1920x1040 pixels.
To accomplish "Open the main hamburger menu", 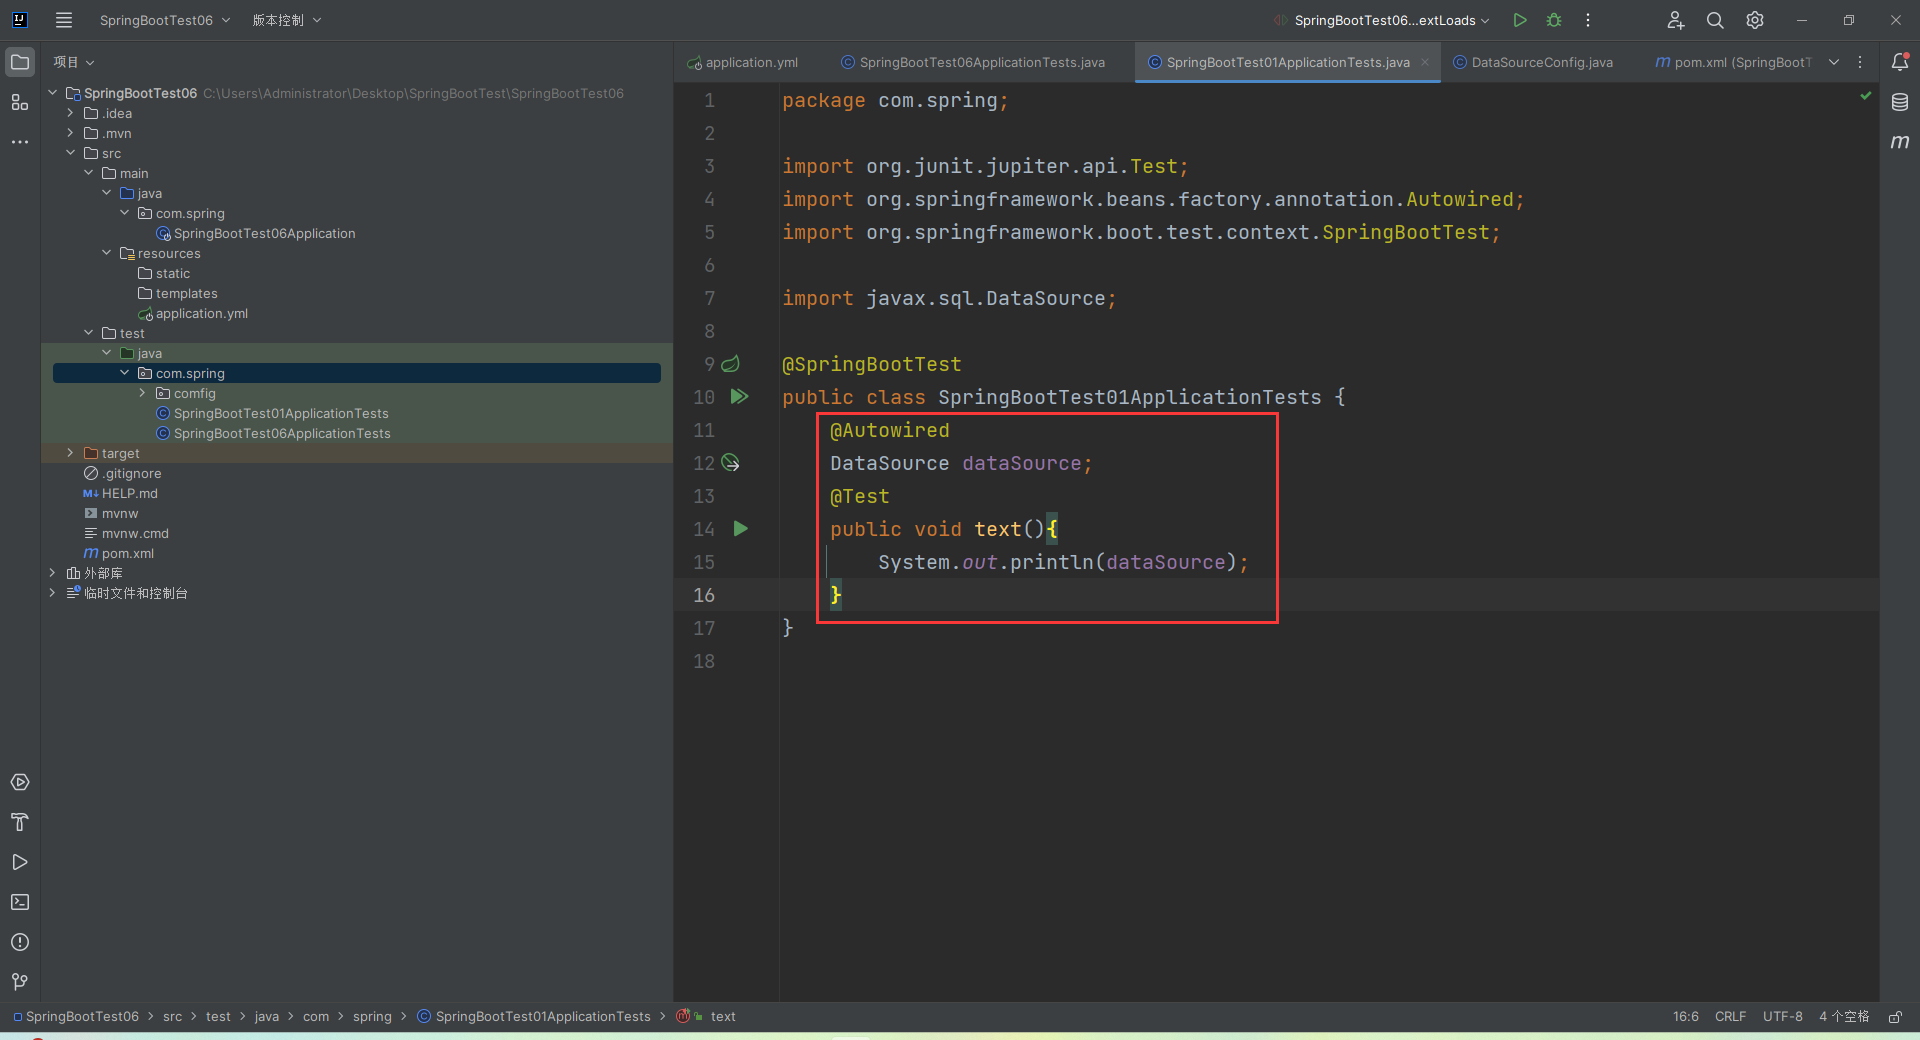I will pyautogui.click(x=64, y=20).
